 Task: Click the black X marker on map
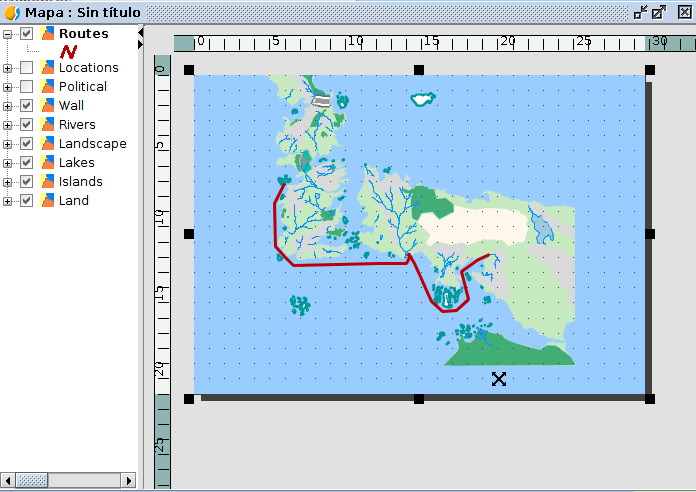(x=499, y=378)
